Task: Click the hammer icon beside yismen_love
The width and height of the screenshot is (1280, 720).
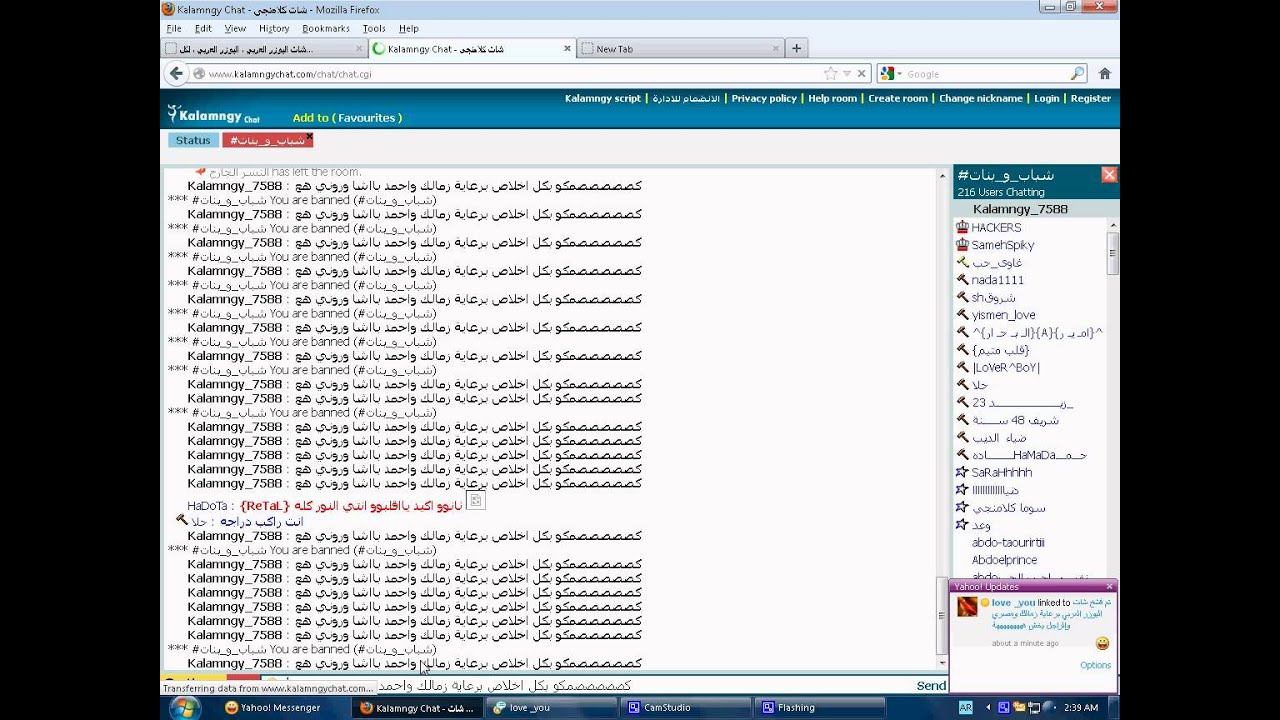Action: 962,315
